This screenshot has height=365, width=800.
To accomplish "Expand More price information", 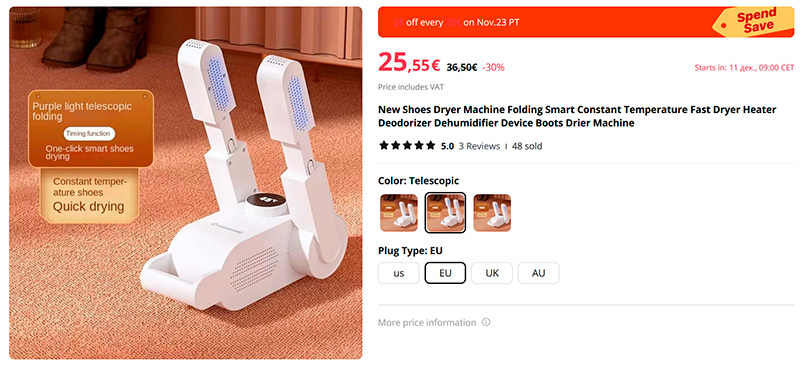I will pos(427,323).
